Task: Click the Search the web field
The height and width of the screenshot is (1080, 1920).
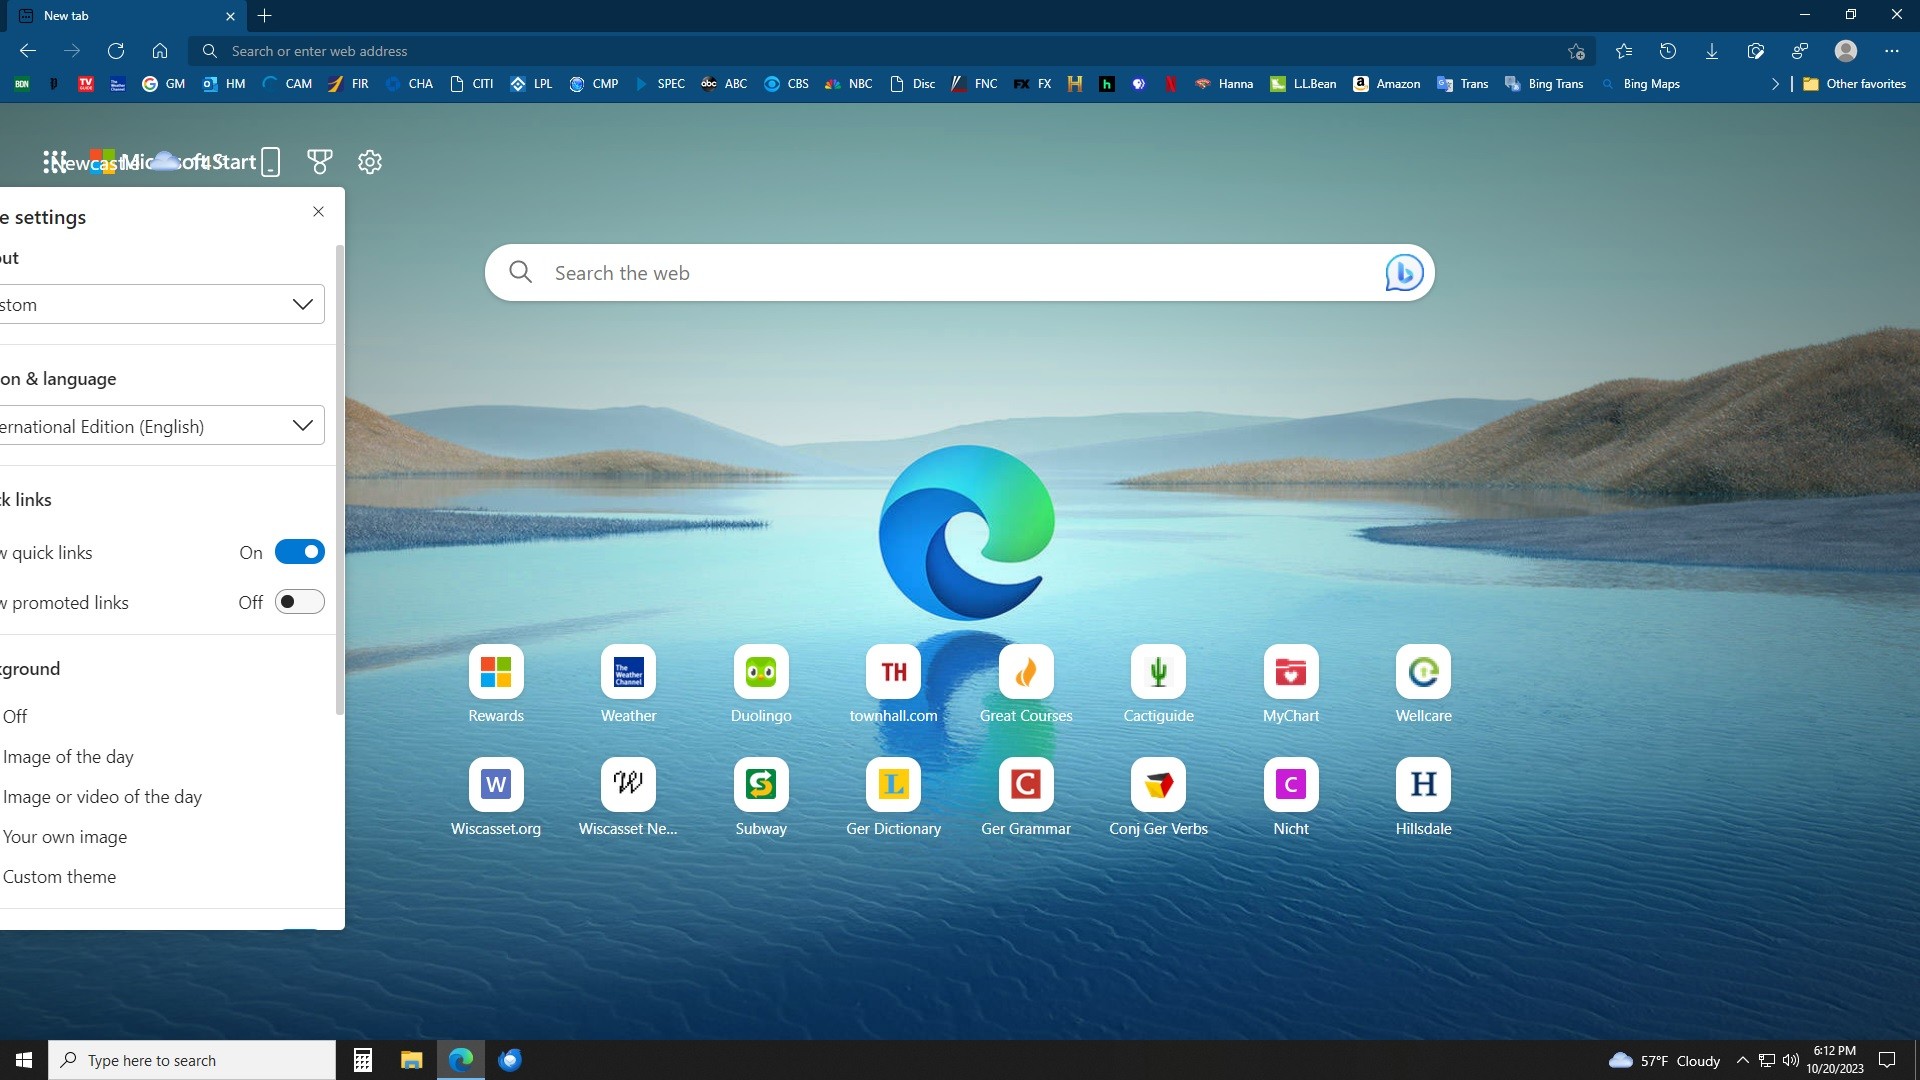Action: point(940,273)
